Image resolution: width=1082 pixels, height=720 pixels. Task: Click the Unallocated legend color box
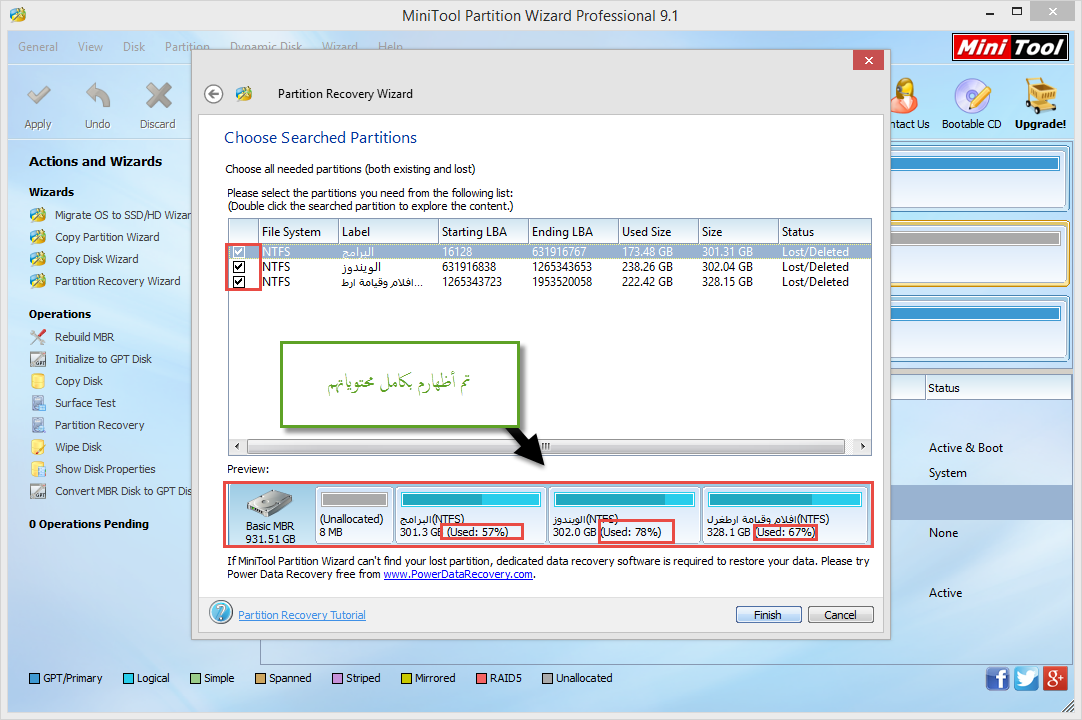(548, 679)
